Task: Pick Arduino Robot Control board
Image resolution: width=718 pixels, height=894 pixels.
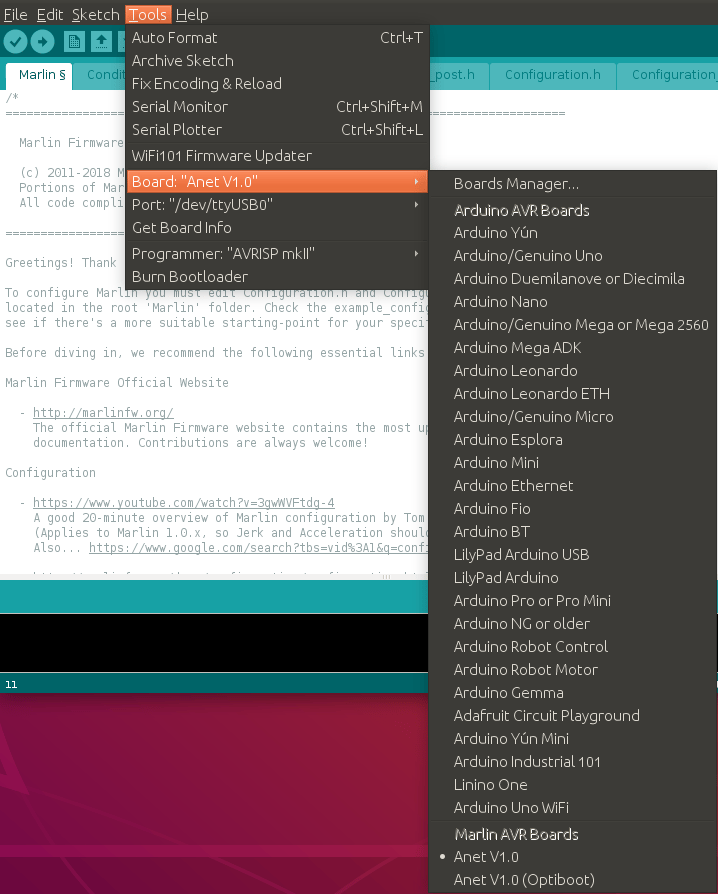Action: point(573,647)
